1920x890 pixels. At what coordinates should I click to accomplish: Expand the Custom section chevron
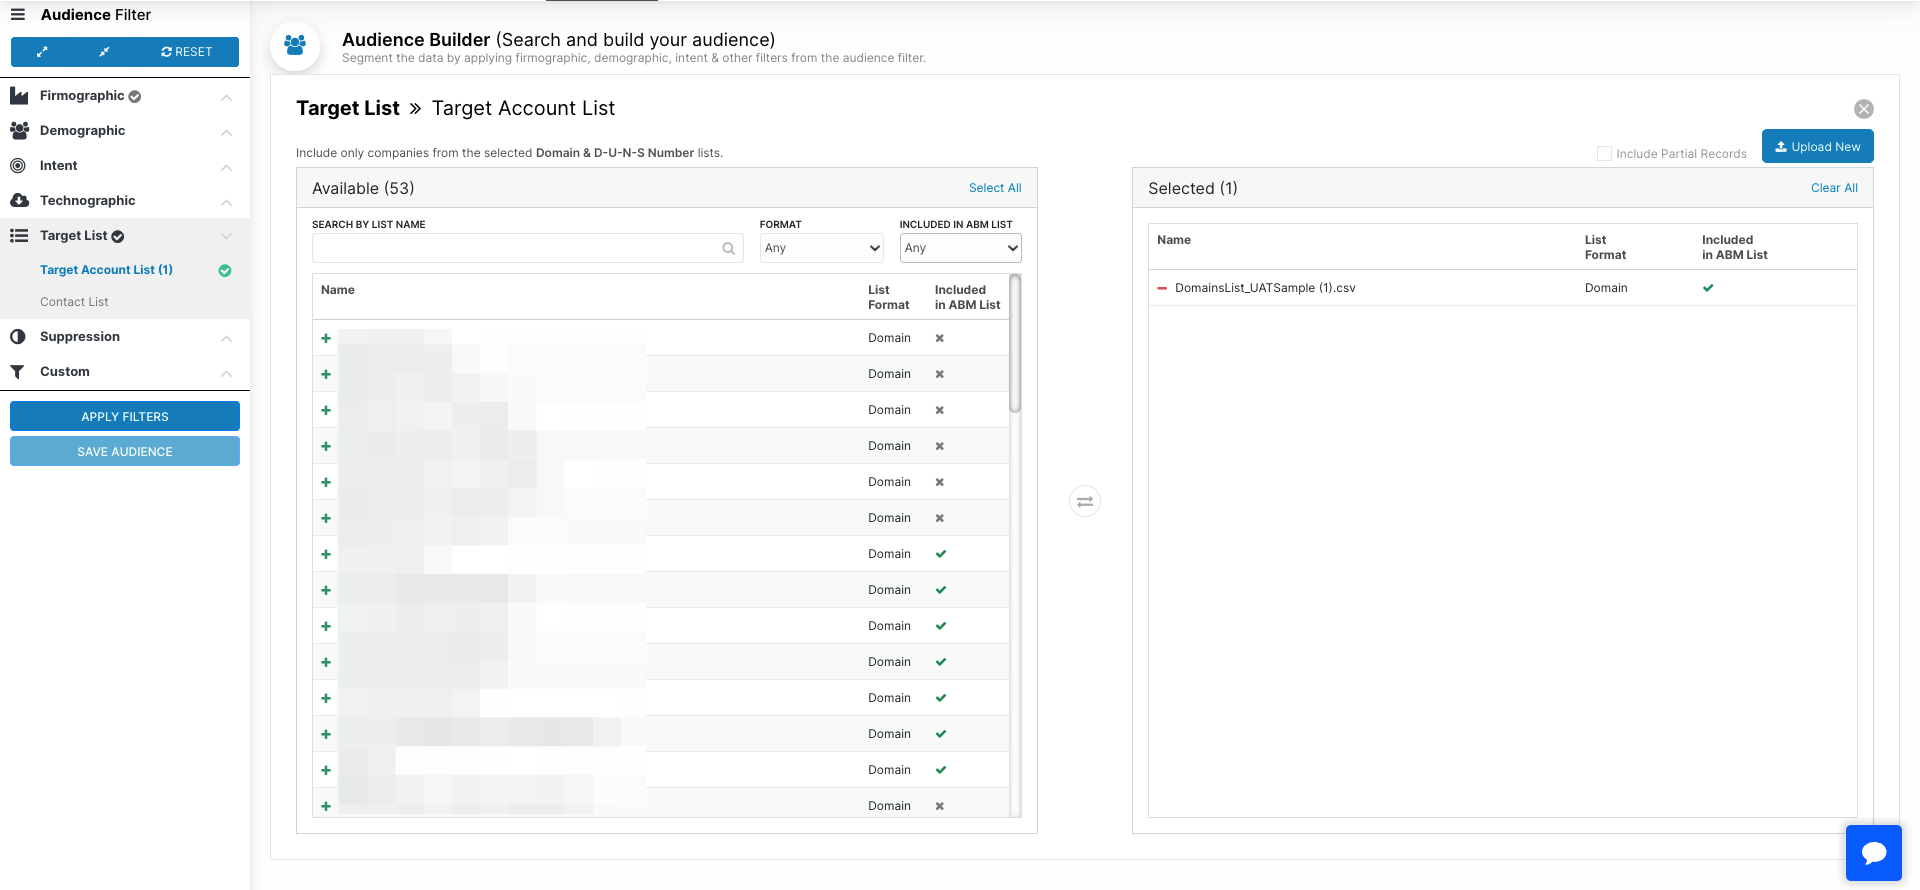(226, 373)
